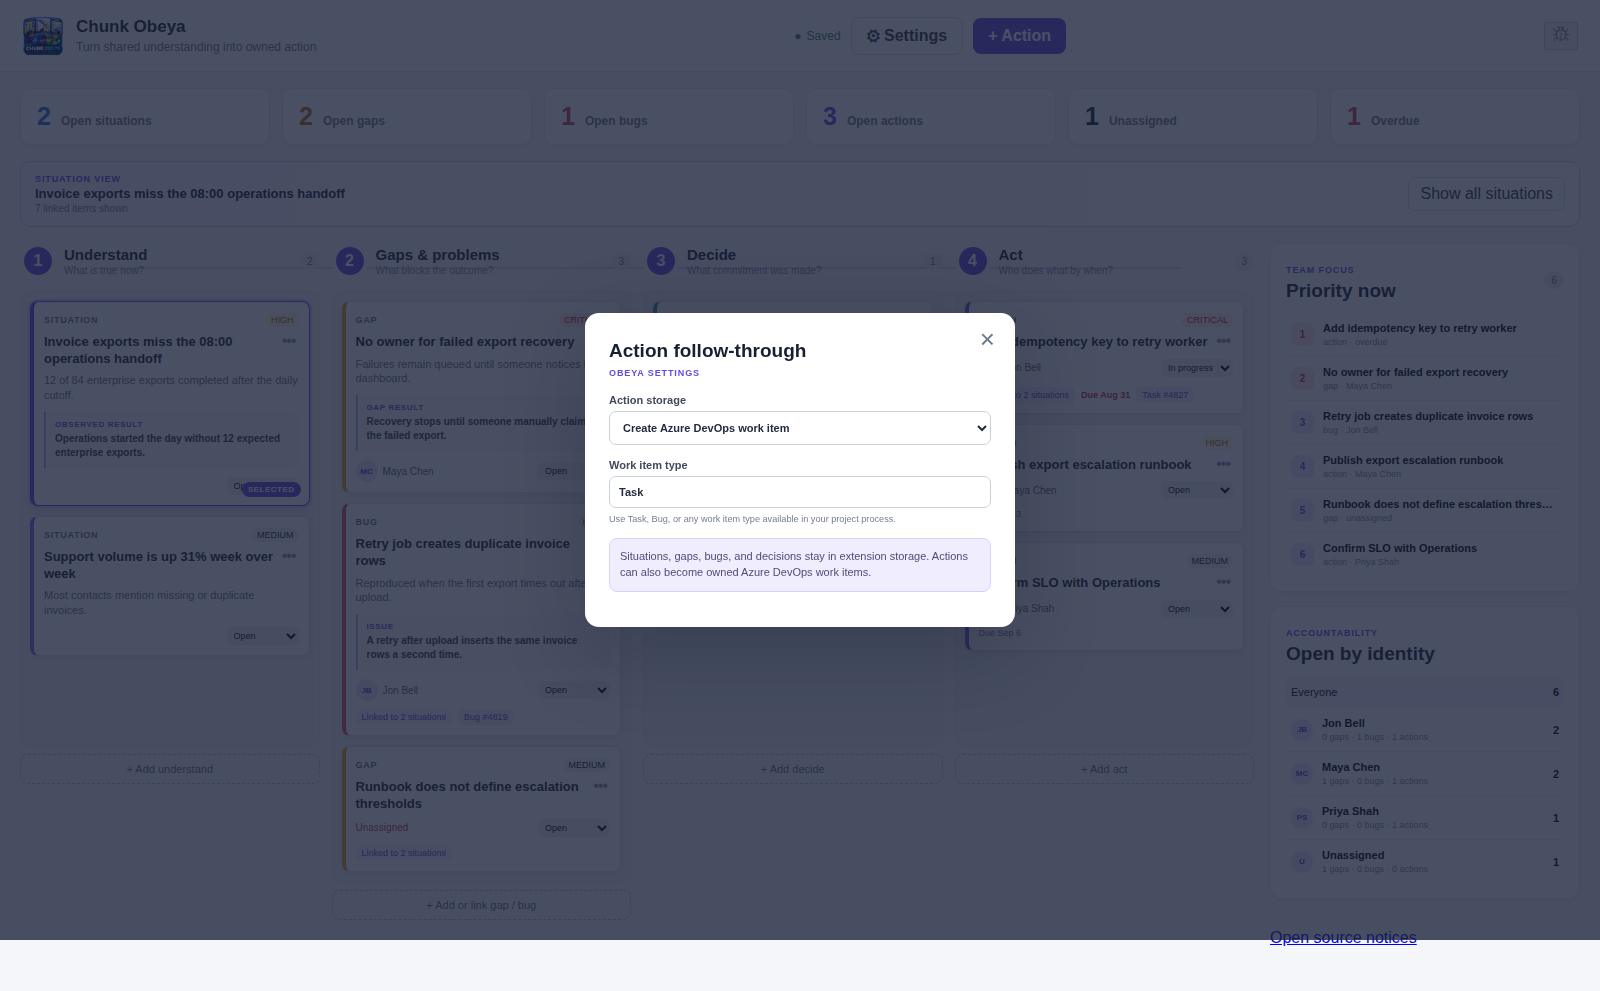Open more options on export escalation runbook card

pyautogui.click(x=1224, y=464)
